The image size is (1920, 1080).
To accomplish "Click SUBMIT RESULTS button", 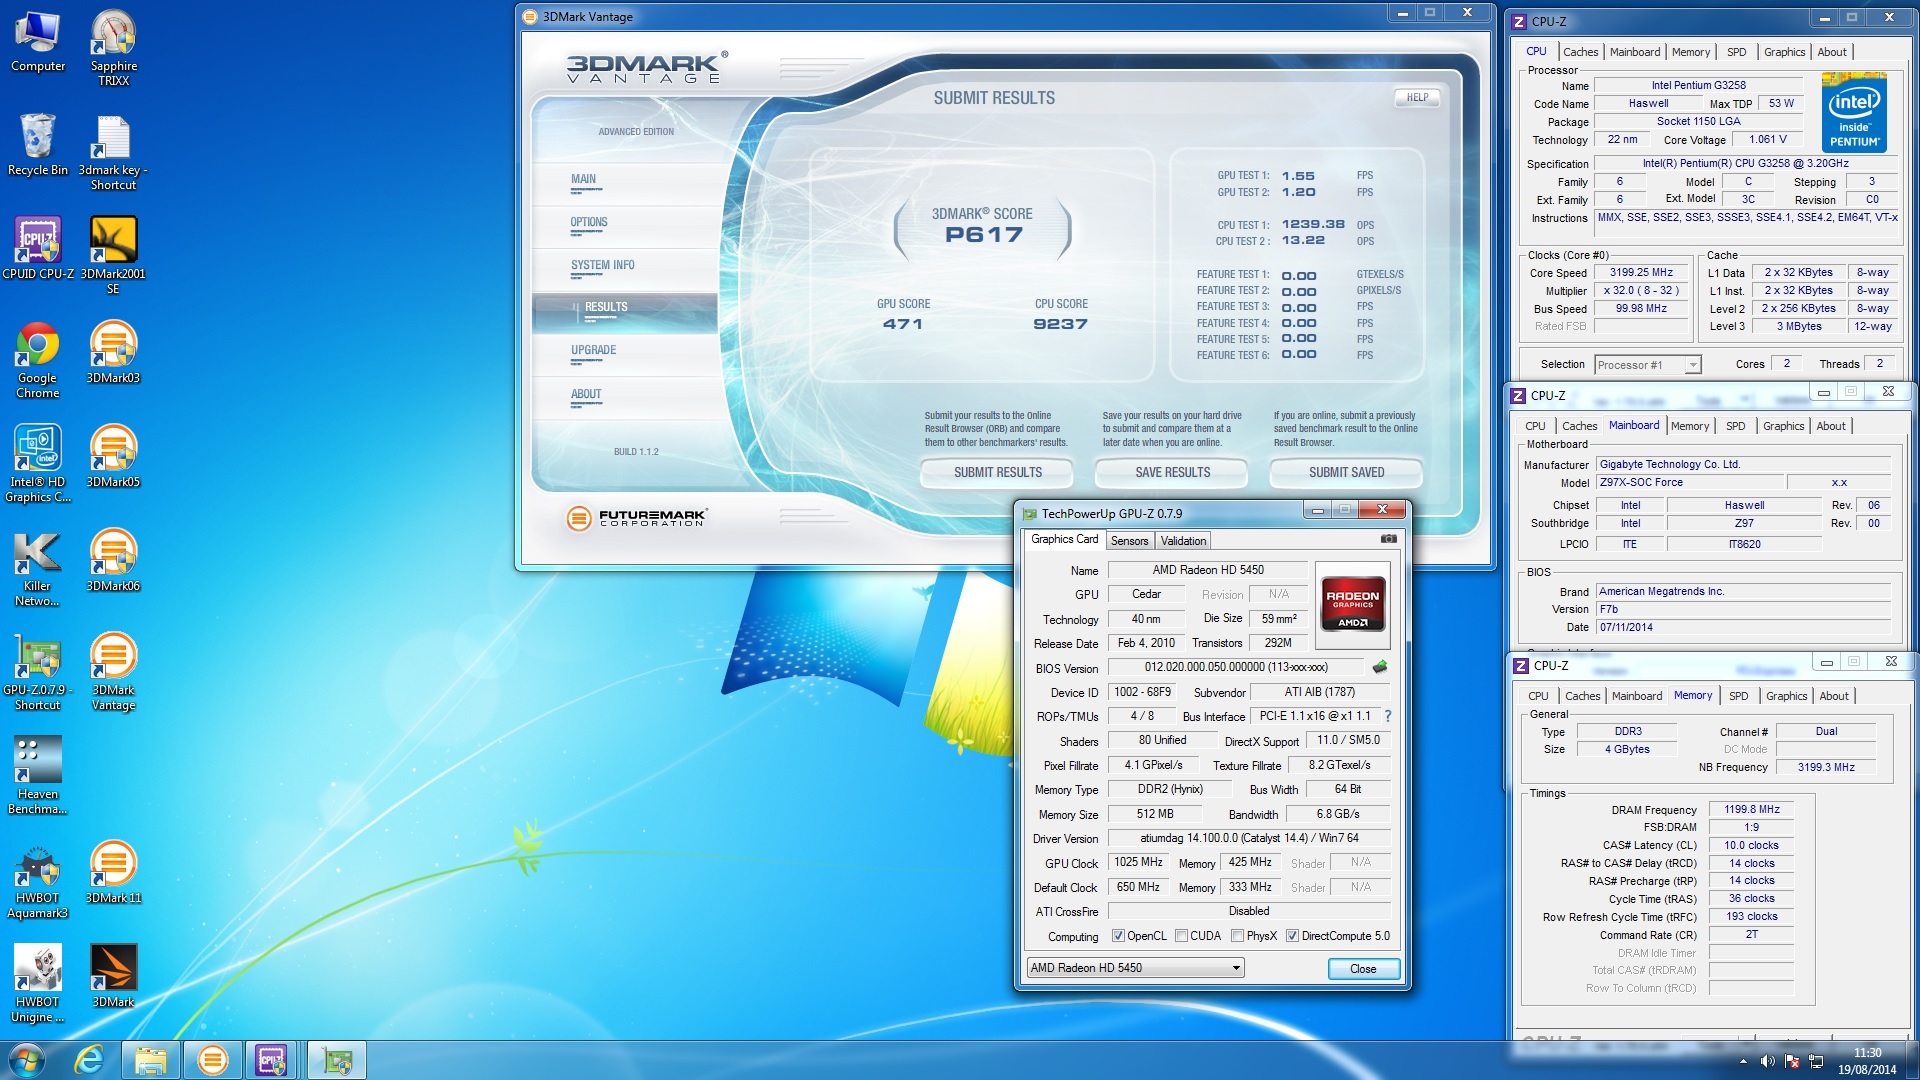I will pyautogui.click(x=997, y=472).
